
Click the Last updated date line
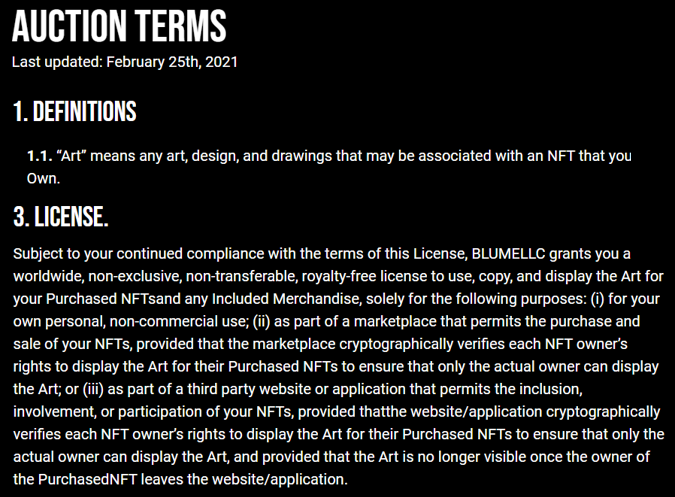tap(124, 62)
